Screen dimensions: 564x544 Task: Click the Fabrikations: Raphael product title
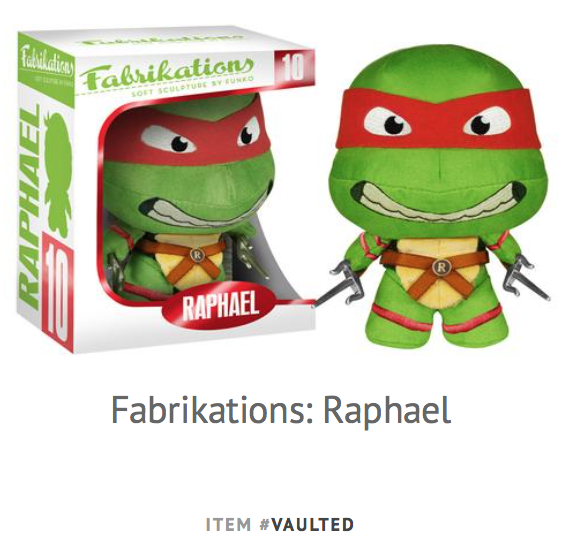click(x=281, y=411)
